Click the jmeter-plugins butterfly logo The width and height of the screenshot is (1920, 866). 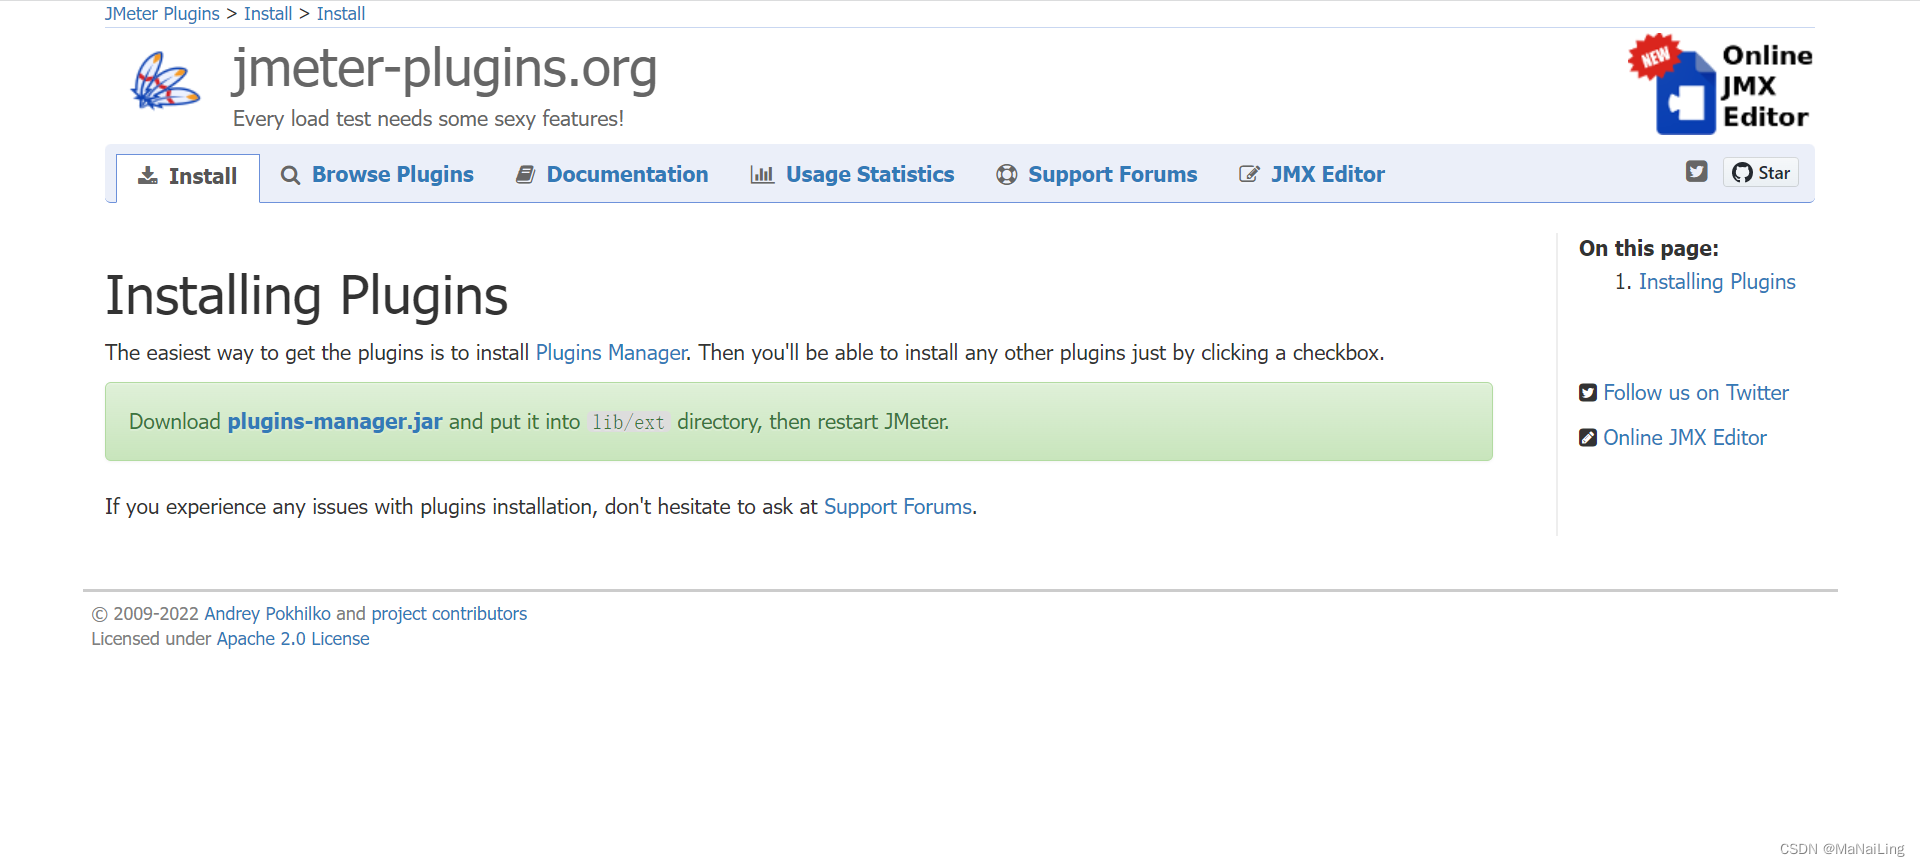tap(166, 81)
